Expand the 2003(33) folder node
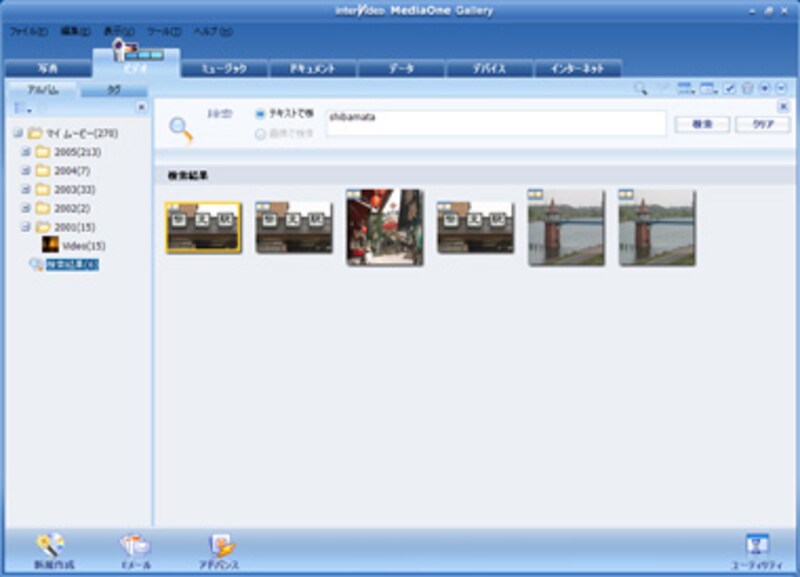The width and height of the screenshot is (800, 577). (26, 189)
